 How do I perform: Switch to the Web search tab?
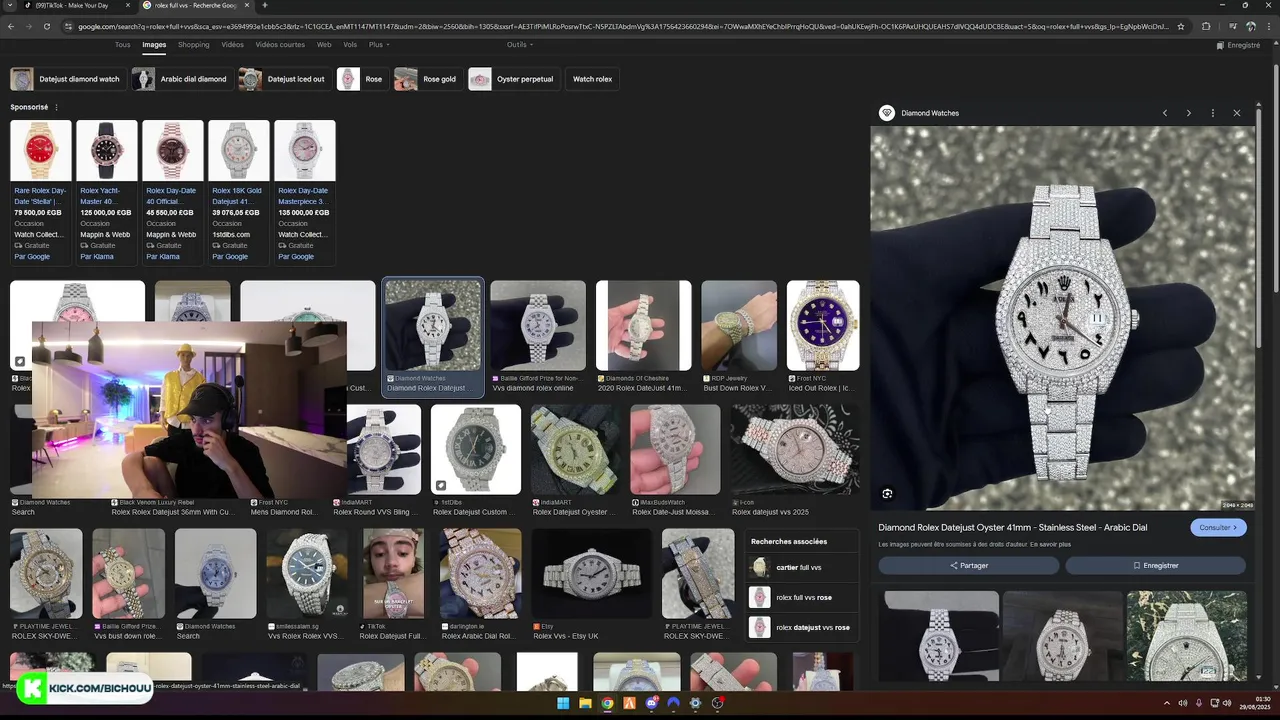(324, 45)
